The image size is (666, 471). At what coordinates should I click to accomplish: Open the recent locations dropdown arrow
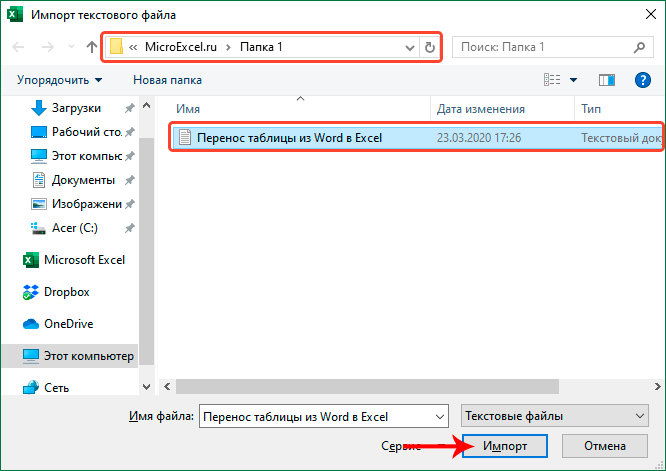pos(71,47)
